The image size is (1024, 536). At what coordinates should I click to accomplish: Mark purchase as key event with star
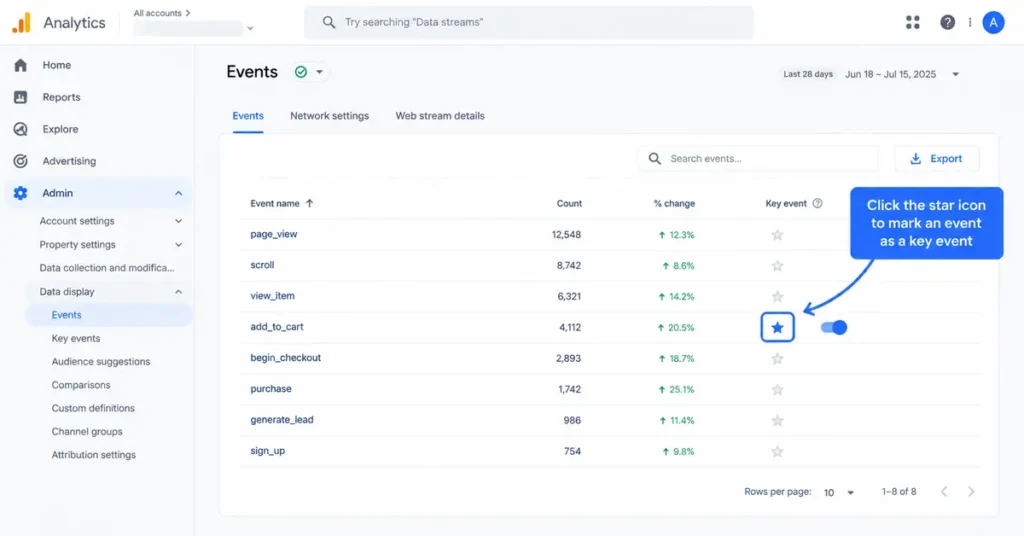[777, 390]
